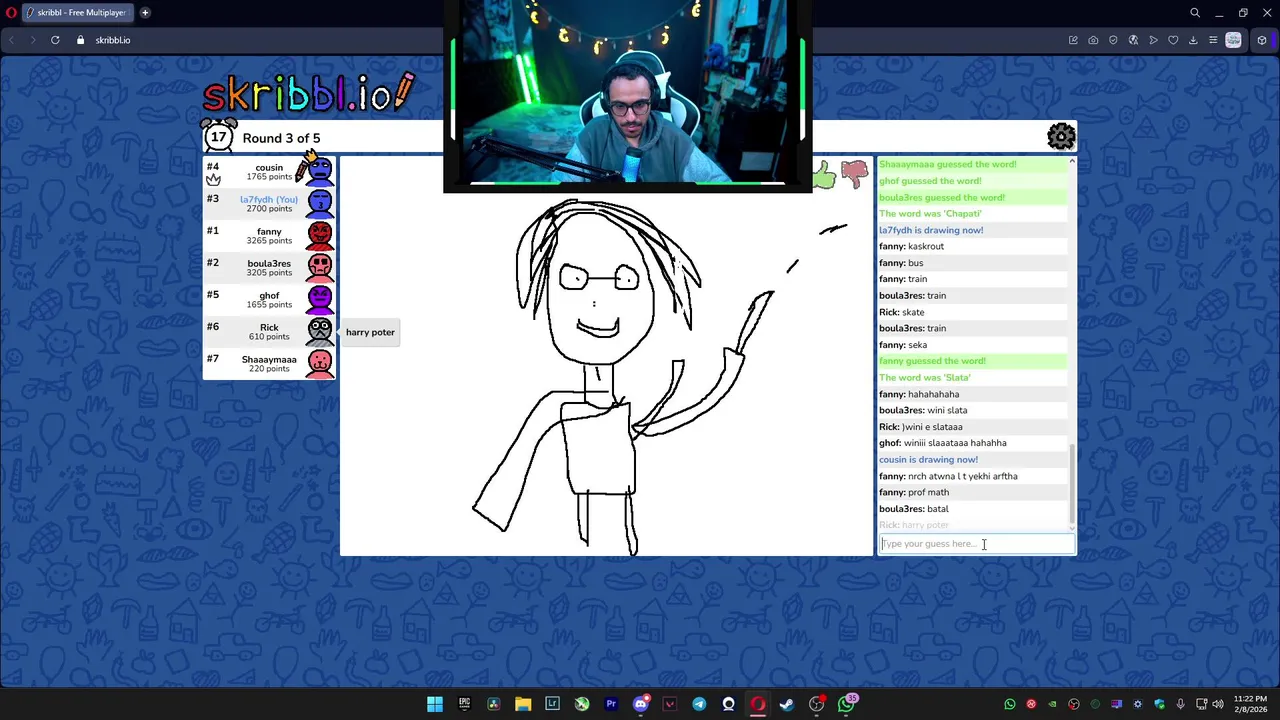Select player Shaaaymaaa in the list
Viewport: 1280px width, 720px height.
[x=269, y=364]
